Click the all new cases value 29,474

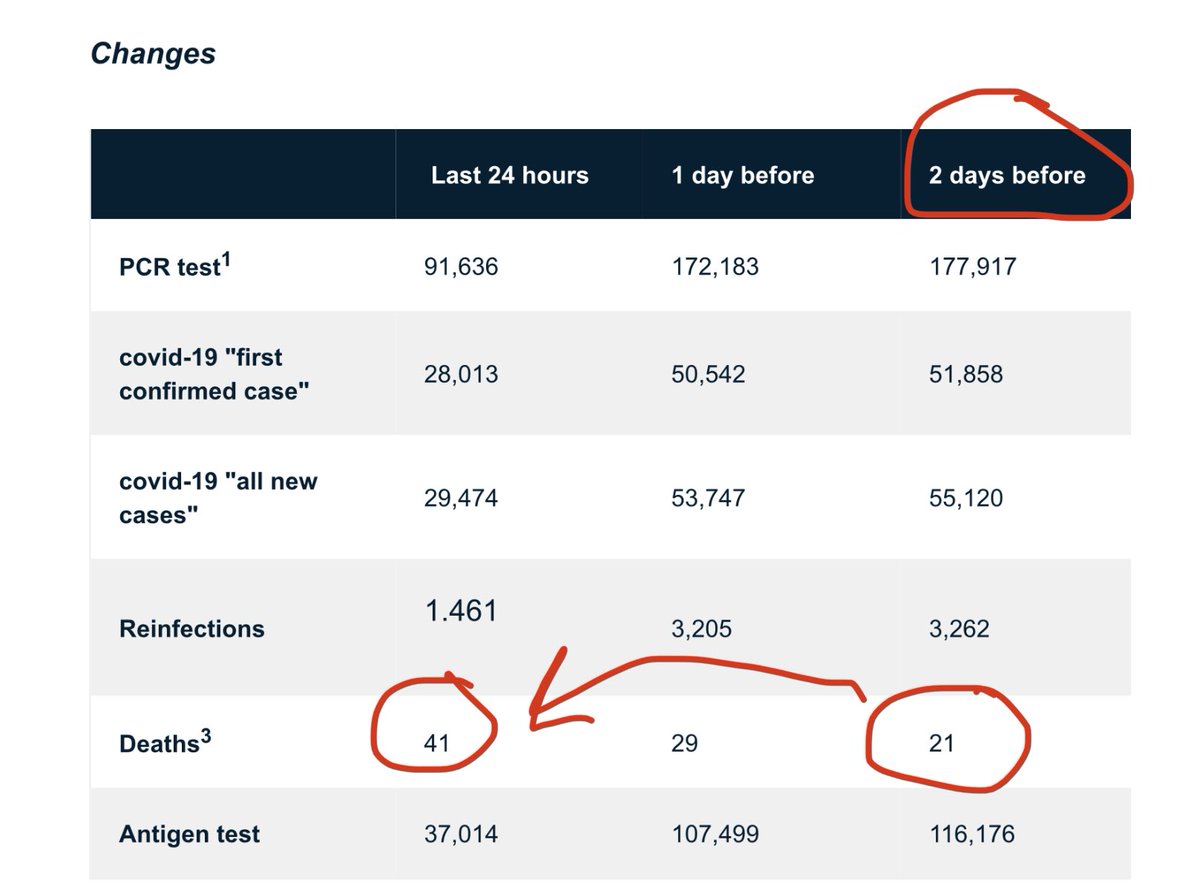(x=461, y=497)
